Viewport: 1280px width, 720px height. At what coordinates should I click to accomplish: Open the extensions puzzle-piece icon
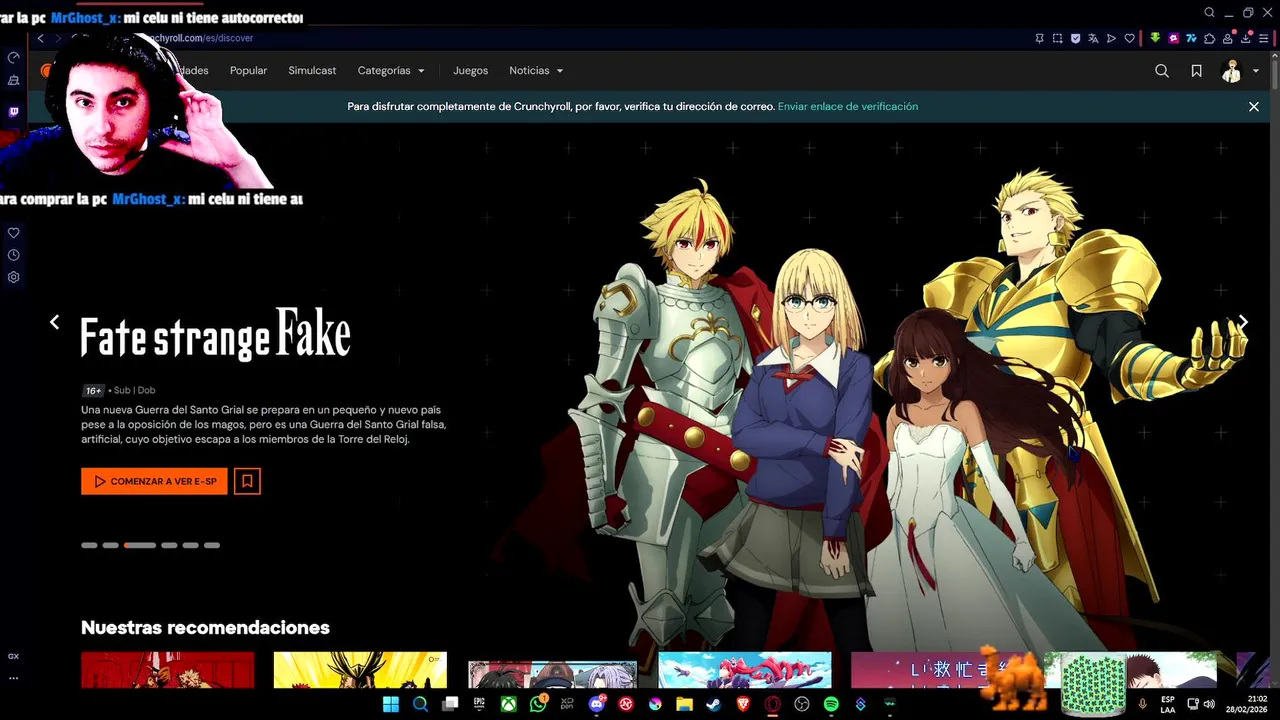tap(1210, 38)
